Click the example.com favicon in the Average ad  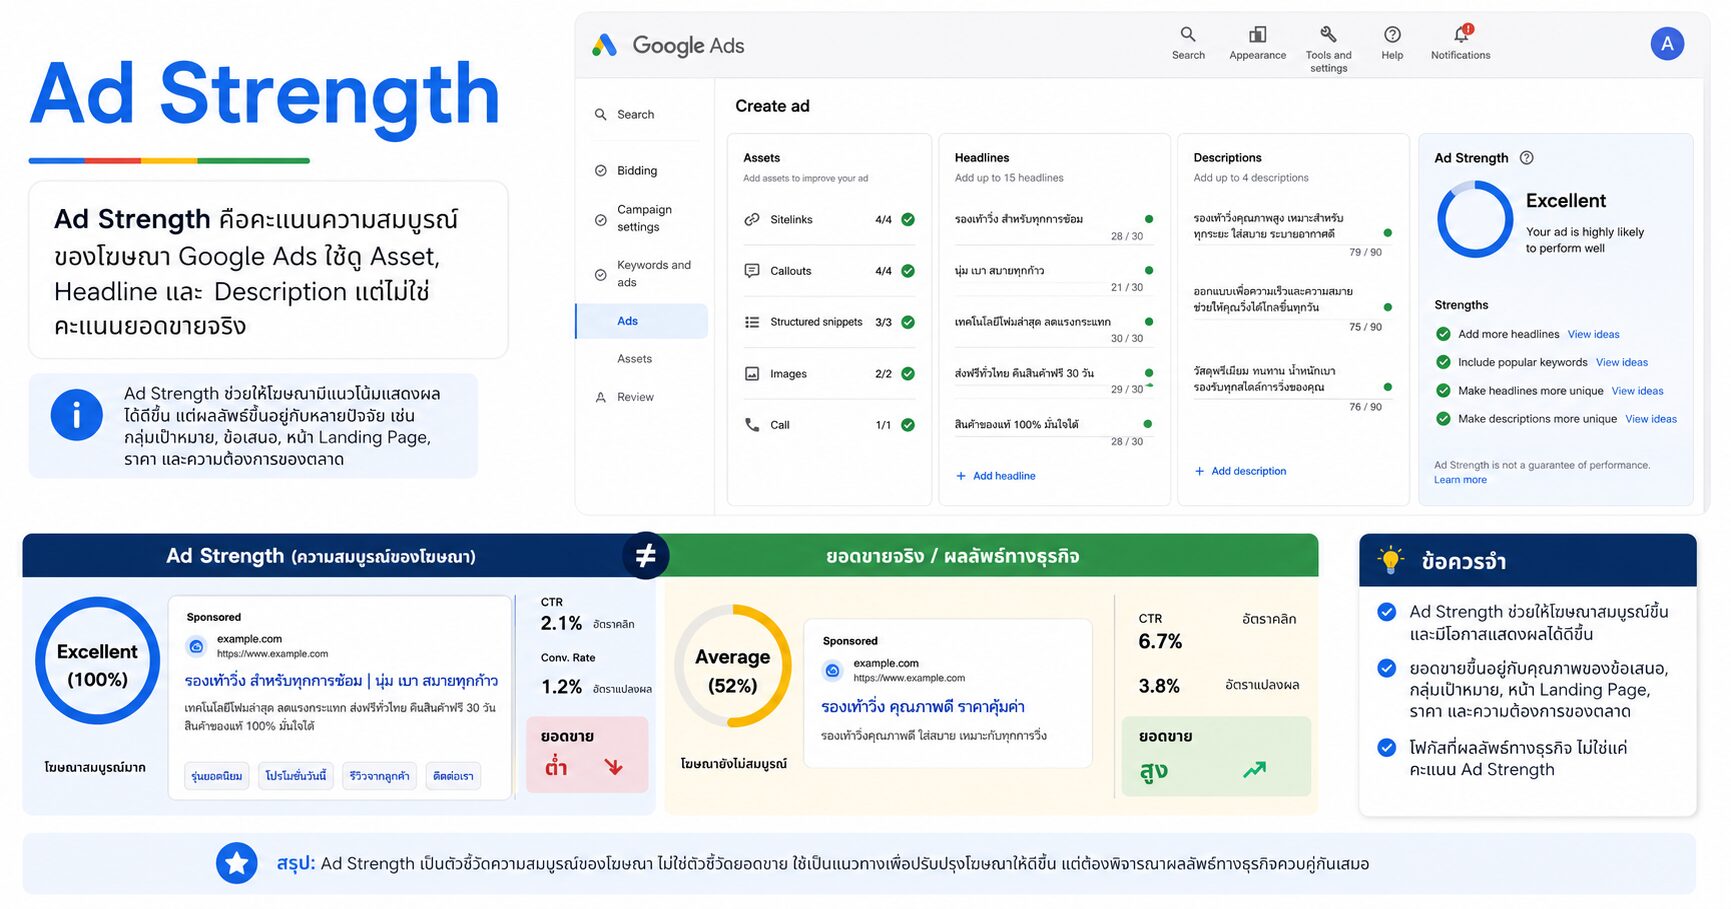click(832, 670)
